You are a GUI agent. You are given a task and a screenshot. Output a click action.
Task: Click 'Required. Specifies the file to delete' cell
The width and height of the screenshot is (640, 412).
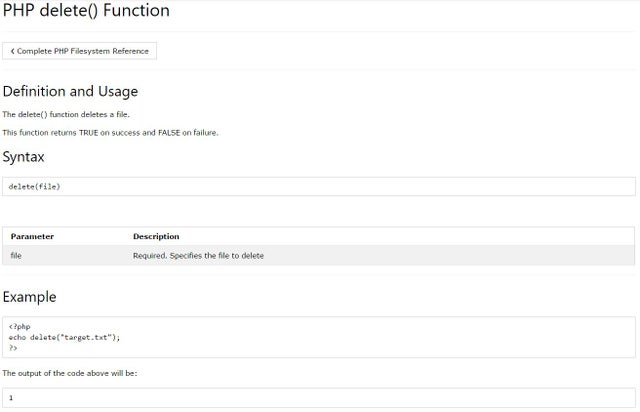[198, 256]
